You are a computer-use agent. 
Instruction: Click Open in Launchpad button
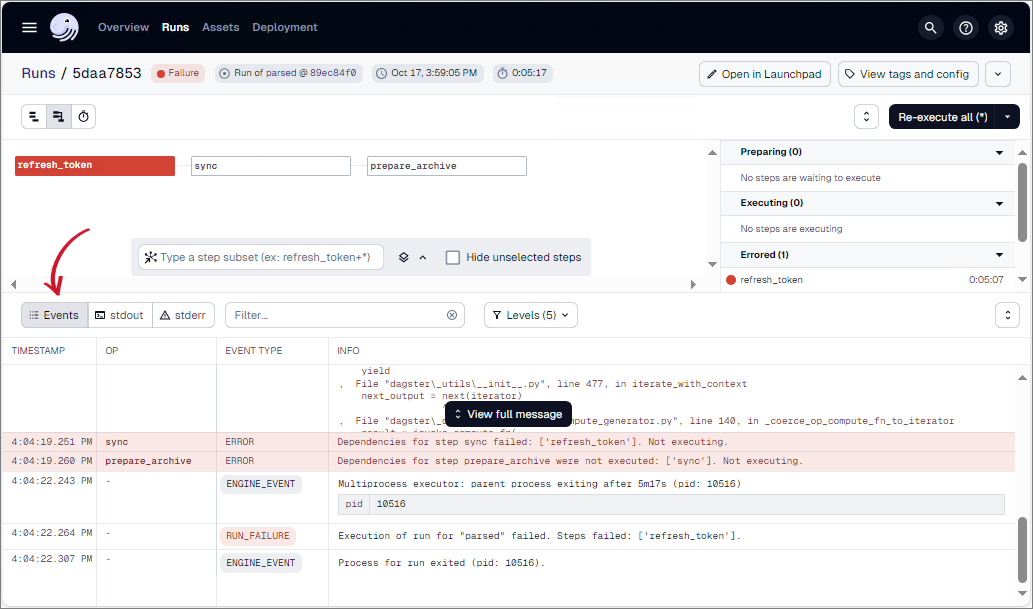pyautogui.click(x=764, y=74)
